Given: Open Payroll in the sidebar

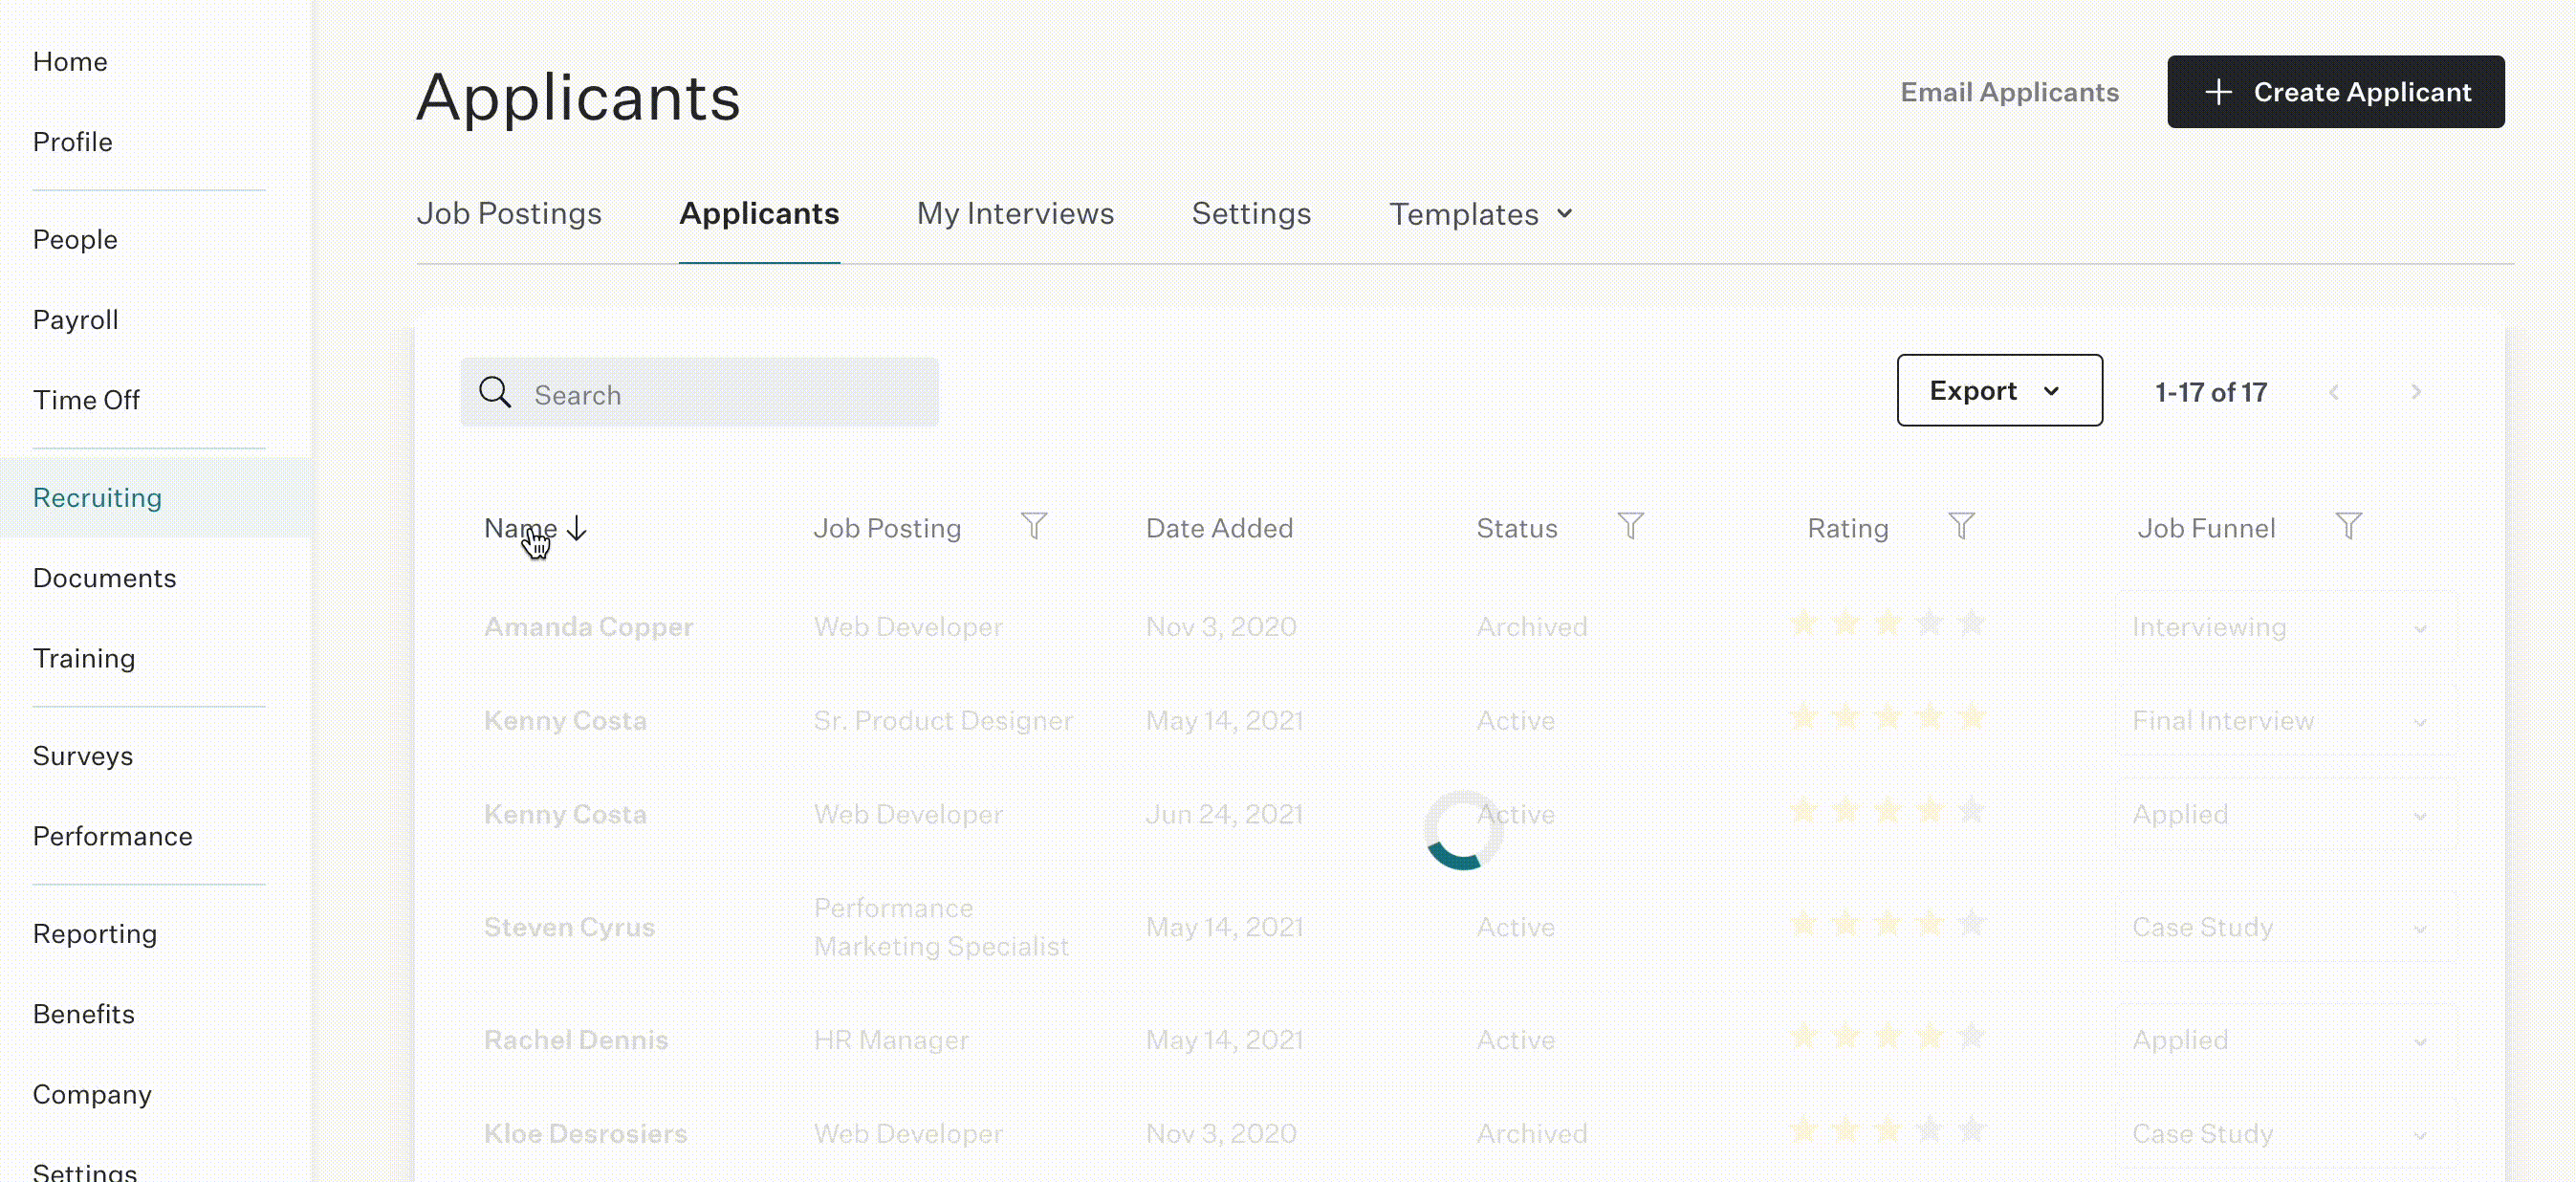Looking at the screenshot, I should point(75,320).
